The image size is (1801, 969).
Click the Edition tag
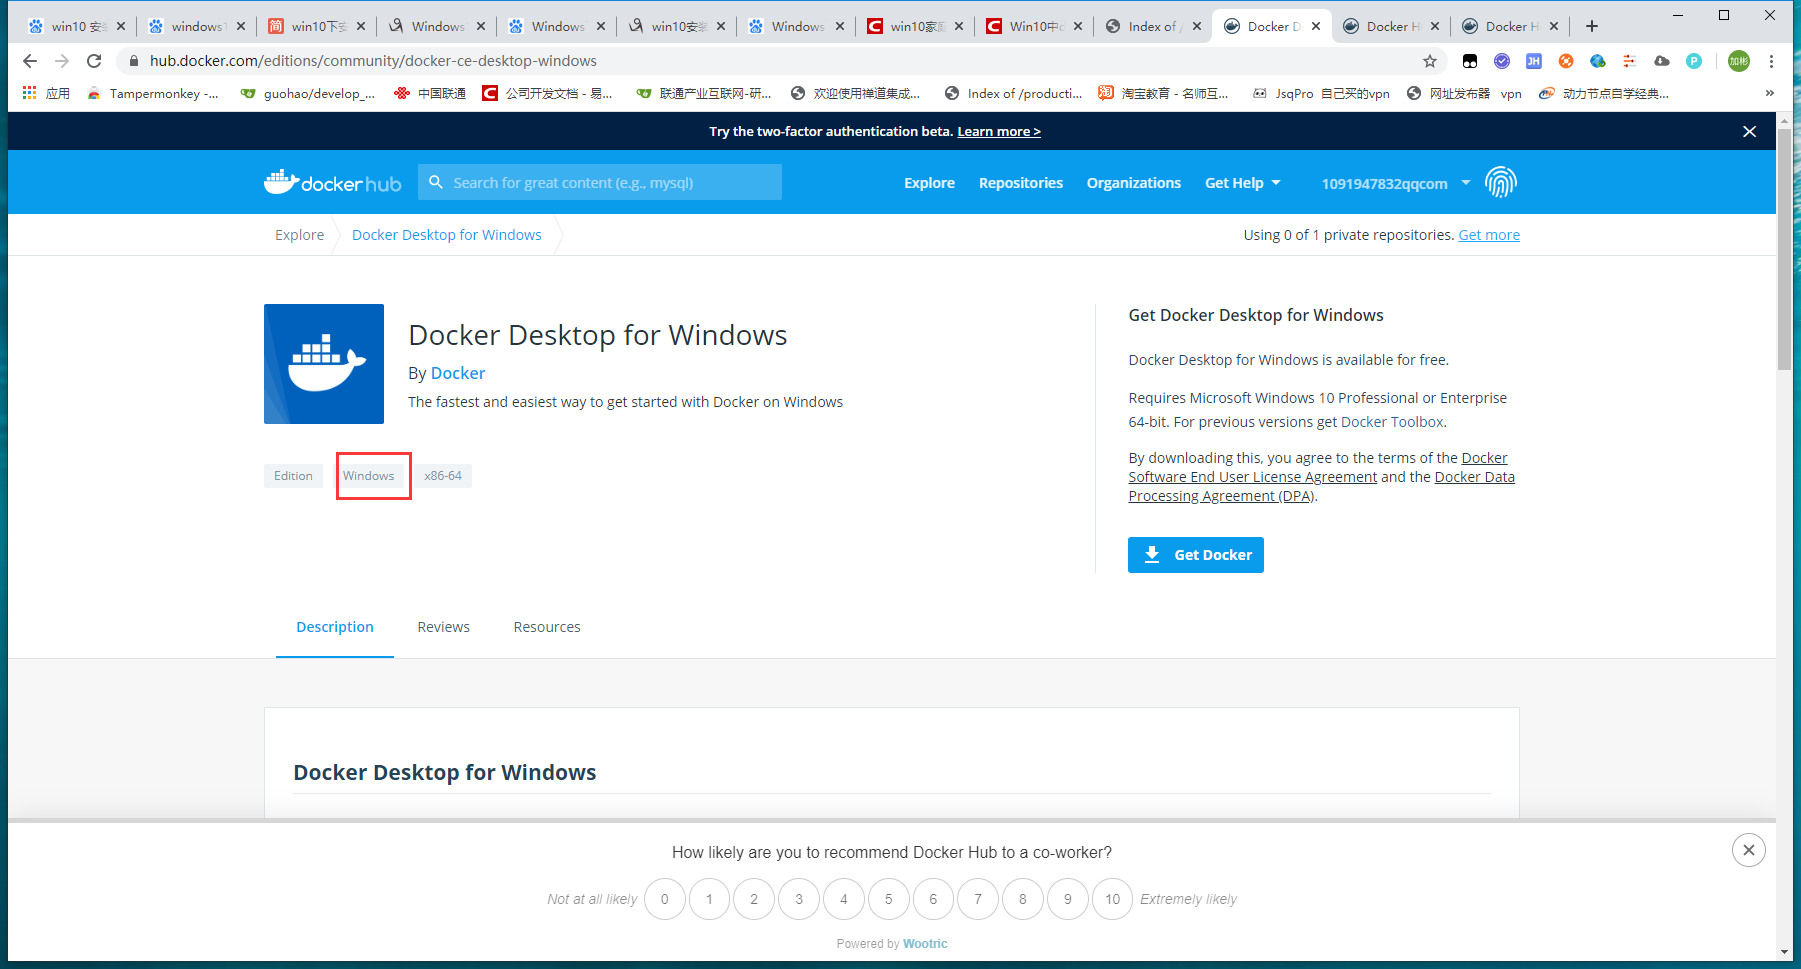[x=293, y=476]
